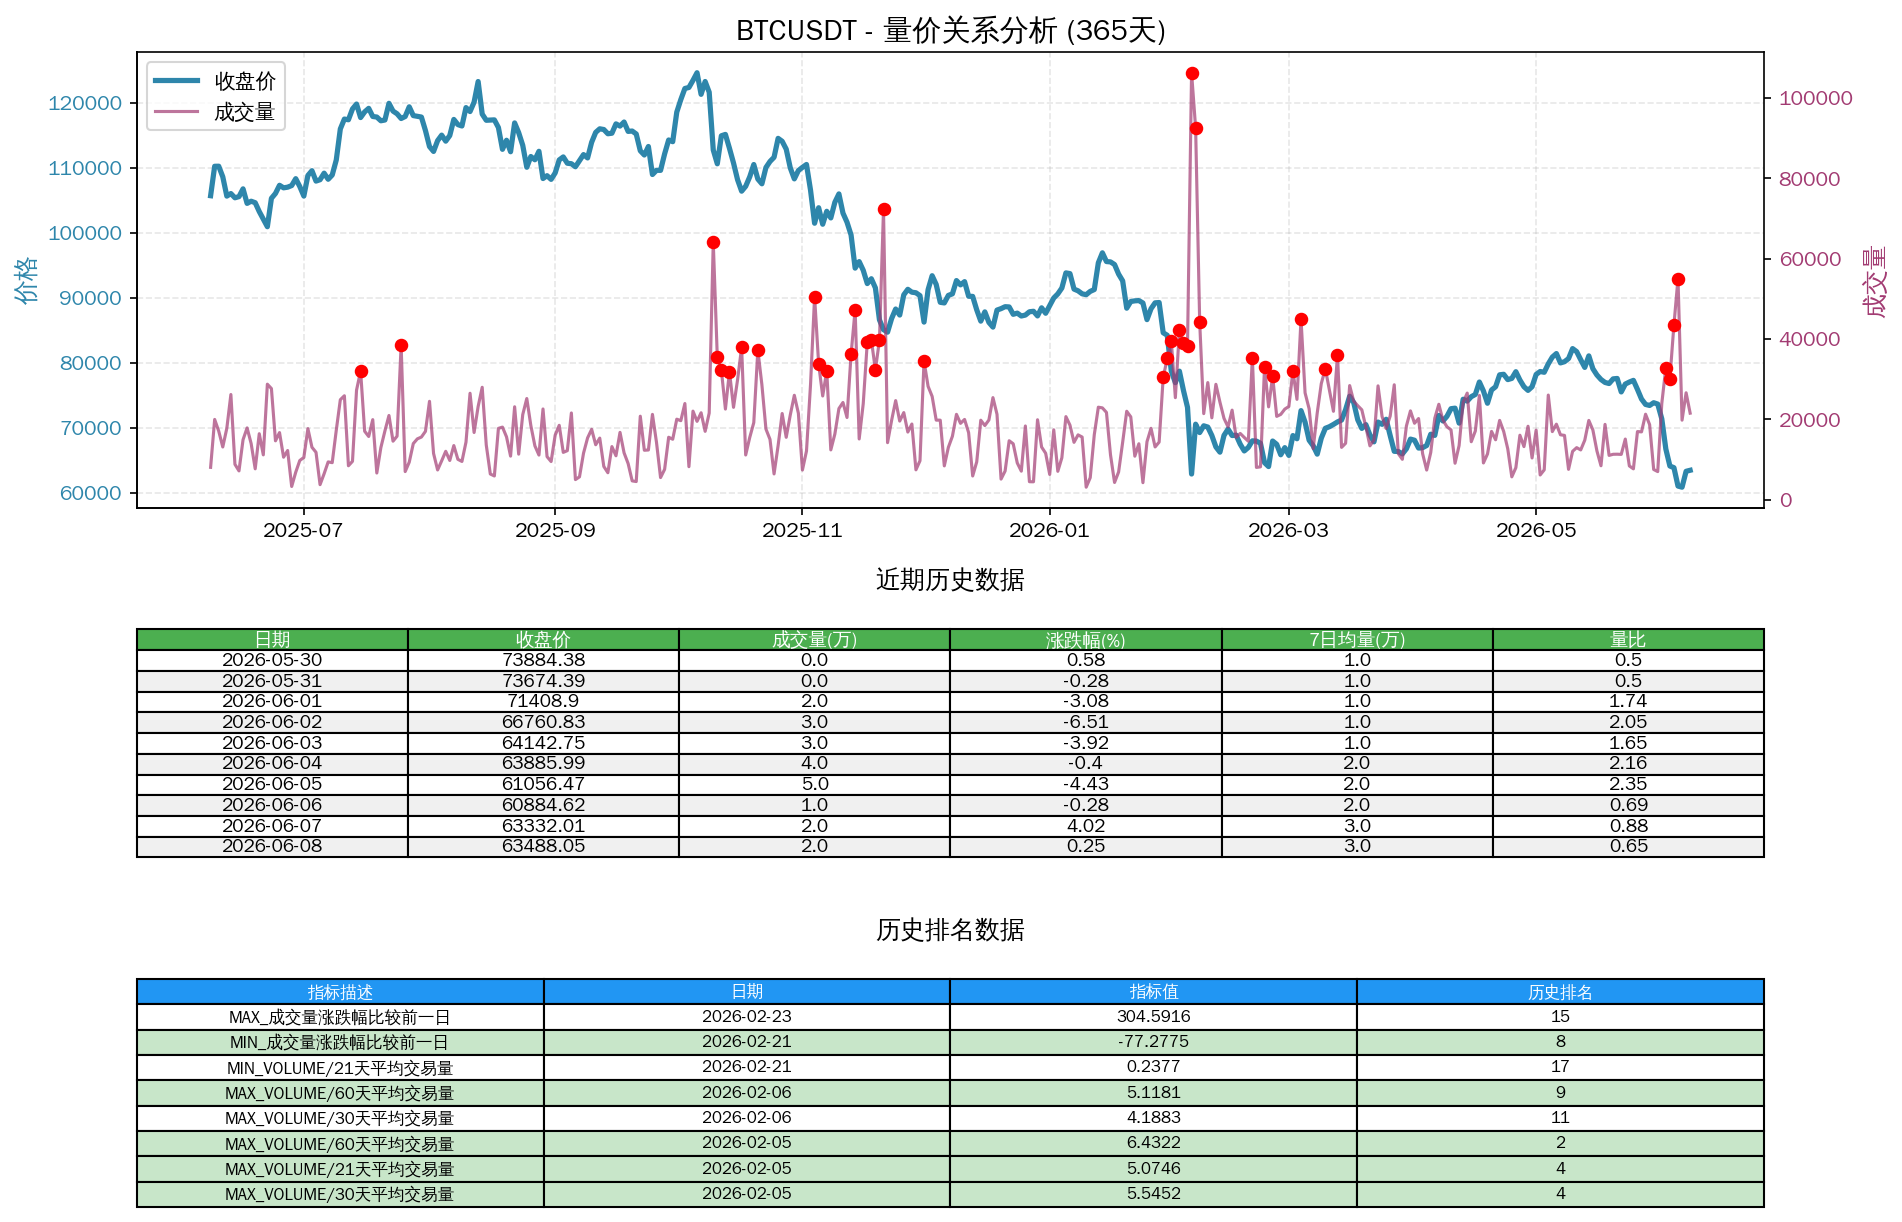Click closing price 61056.47

[x=543, y=785]
